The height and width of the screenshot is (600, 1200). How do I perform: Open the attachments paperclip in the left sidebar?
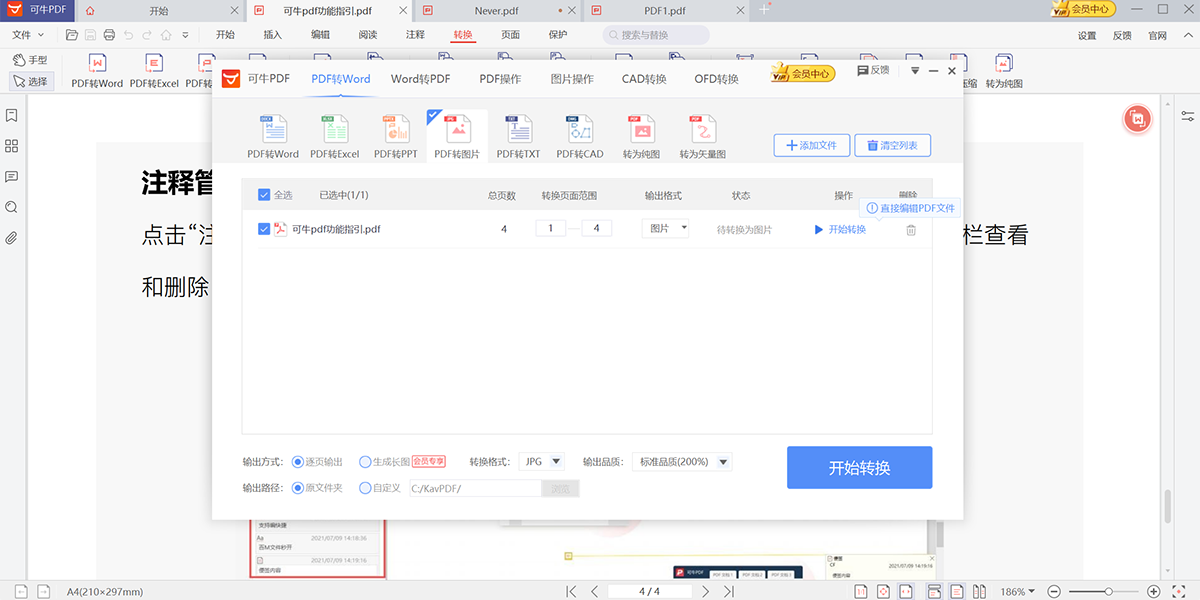point(12,238)
